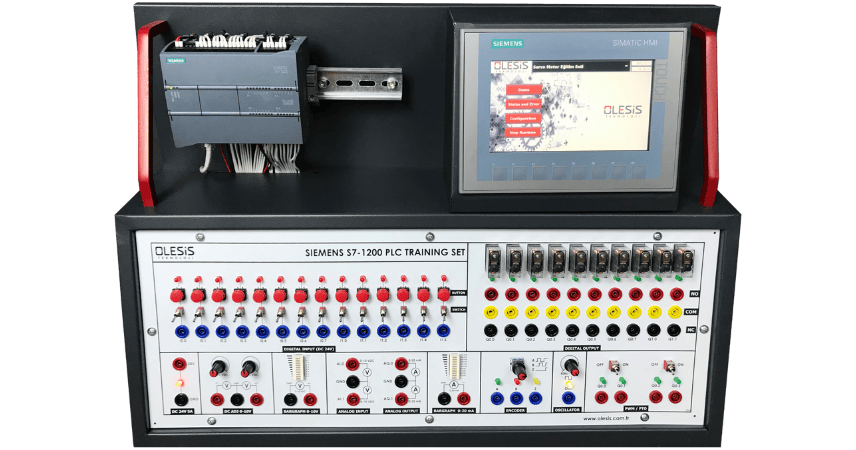
Task: Select the Siemens S7-1200 PLC module
Action: [233, 92]
